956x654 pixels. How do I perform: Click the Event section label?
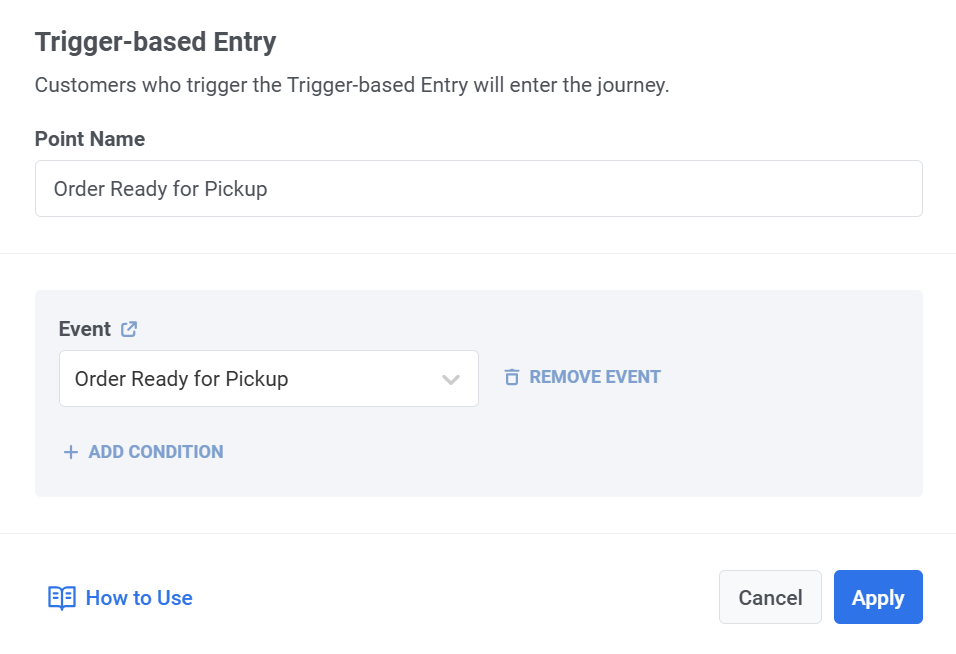(85, 329)
